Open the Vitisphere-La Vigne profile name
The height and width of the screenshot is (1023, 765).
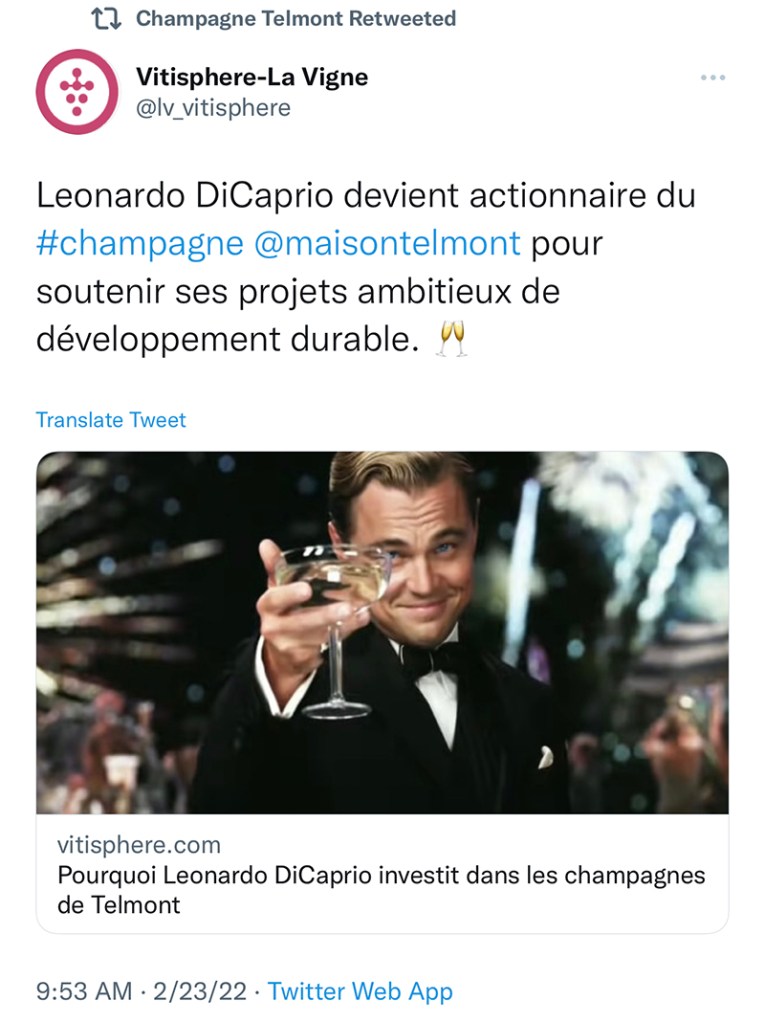pos(252,77)
